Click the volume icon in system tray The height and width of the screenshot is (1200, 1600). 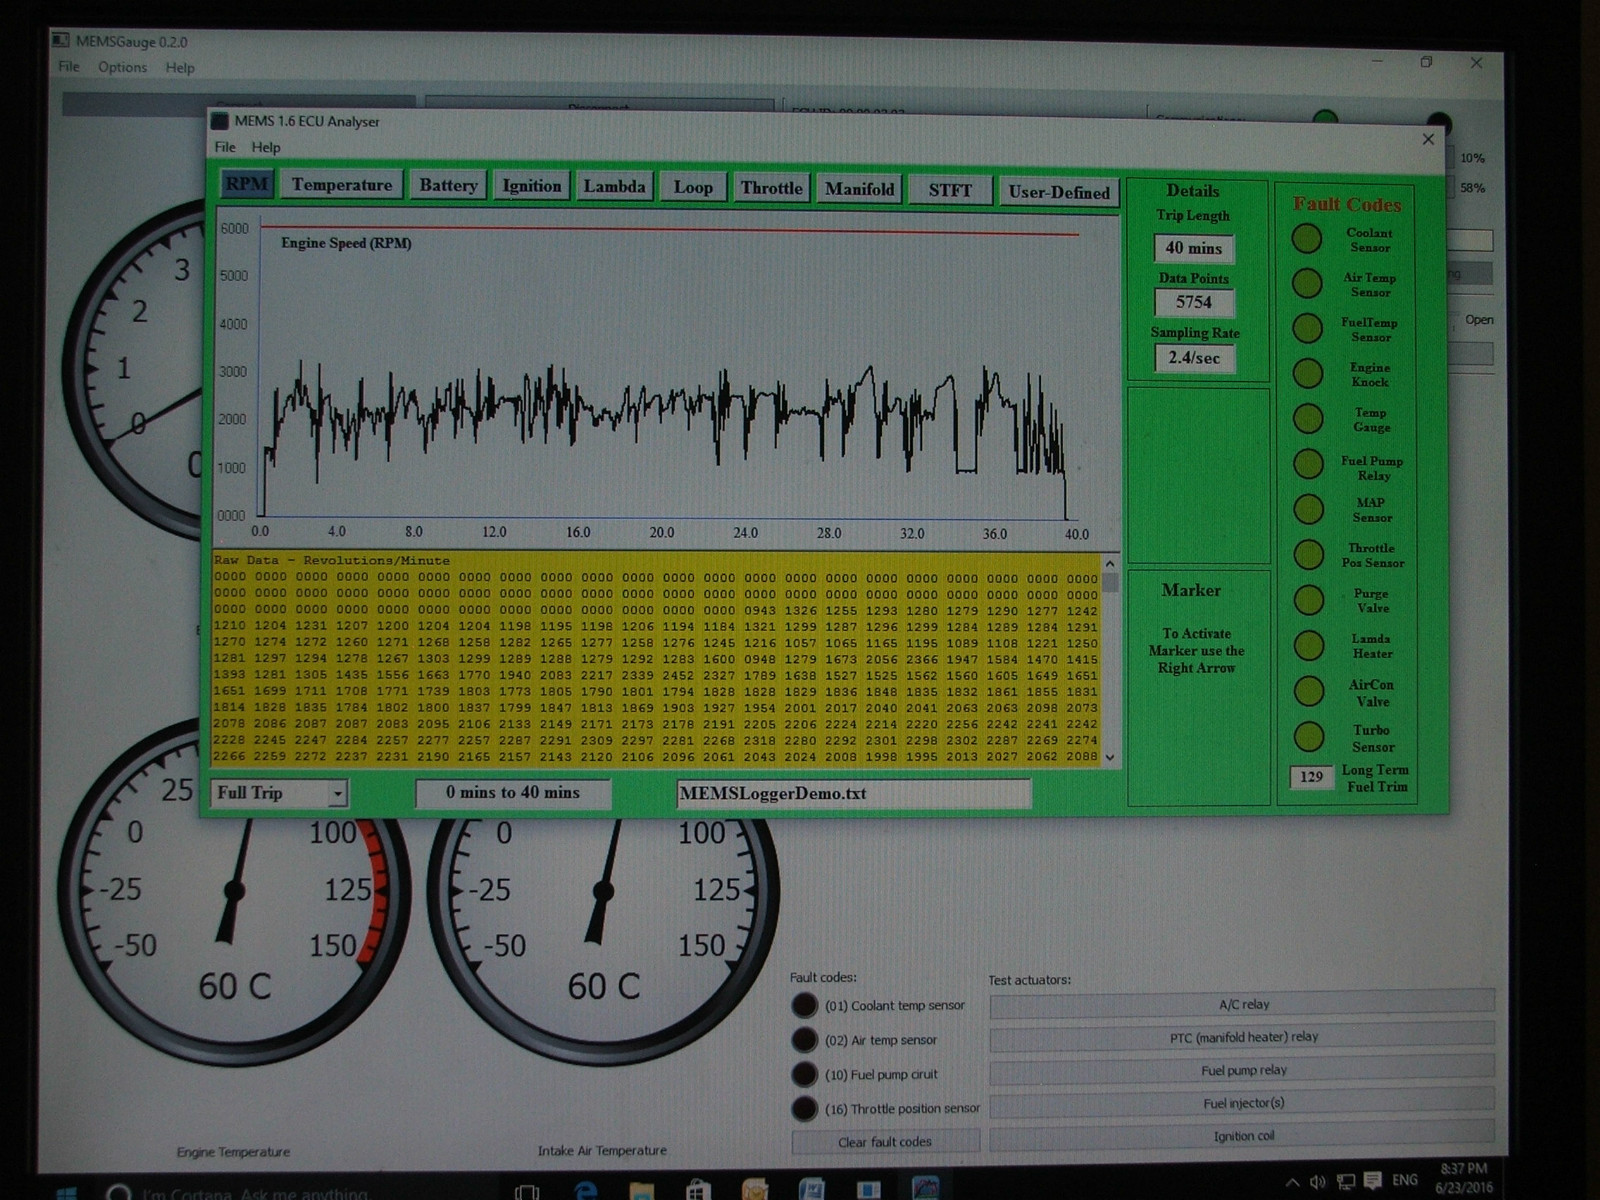(x=1318, y=1182)
